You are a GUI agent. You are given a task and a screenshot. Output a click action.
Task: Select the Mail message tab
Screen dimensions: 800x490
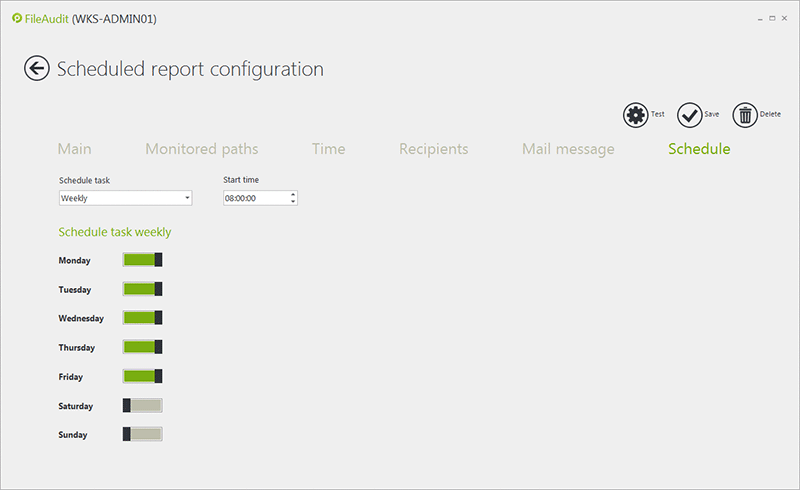click(x=568, y=149)
